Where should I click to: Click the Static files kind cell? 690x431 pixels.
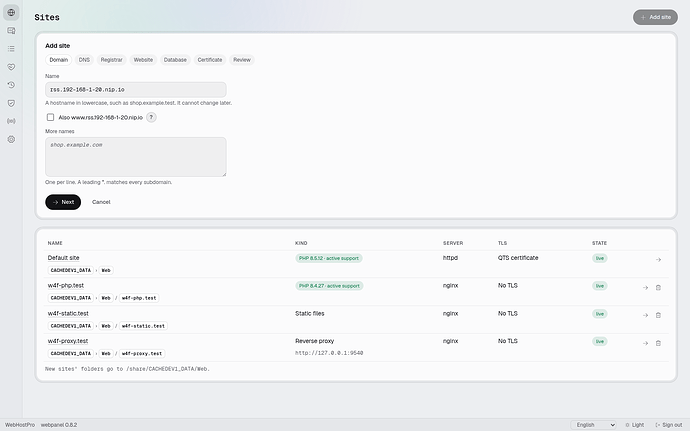[310, 313]
